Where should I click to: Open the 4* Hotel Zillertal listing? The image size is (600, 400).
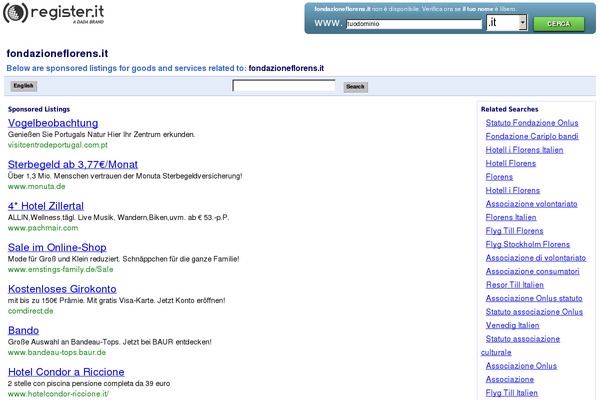pos(46,206)
